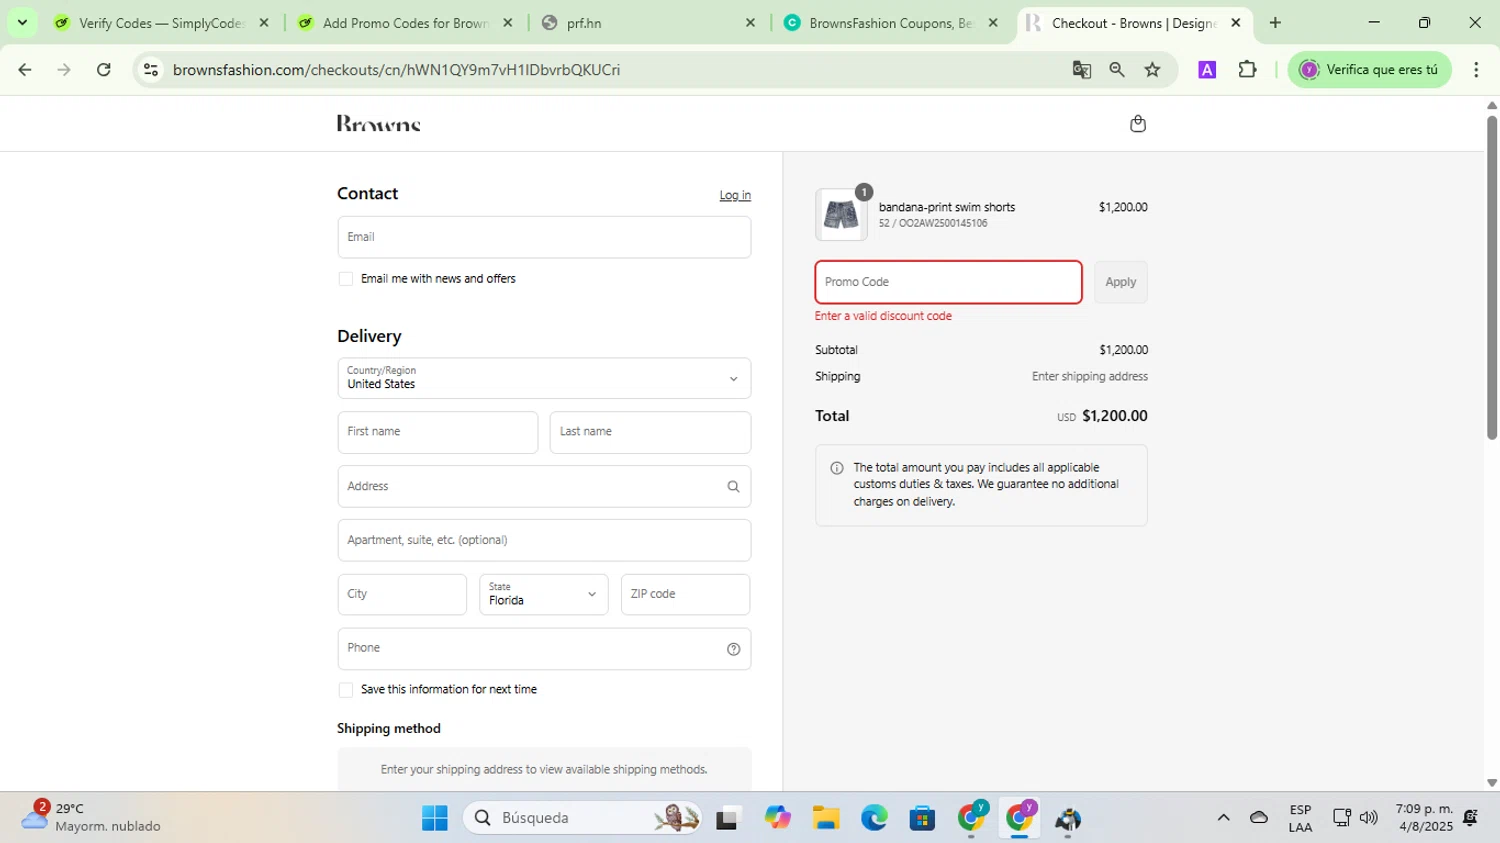This screenshot has height=843, width=1500.
Task: Click the taskbar Búsqueda search box
Action: [582, 819]
